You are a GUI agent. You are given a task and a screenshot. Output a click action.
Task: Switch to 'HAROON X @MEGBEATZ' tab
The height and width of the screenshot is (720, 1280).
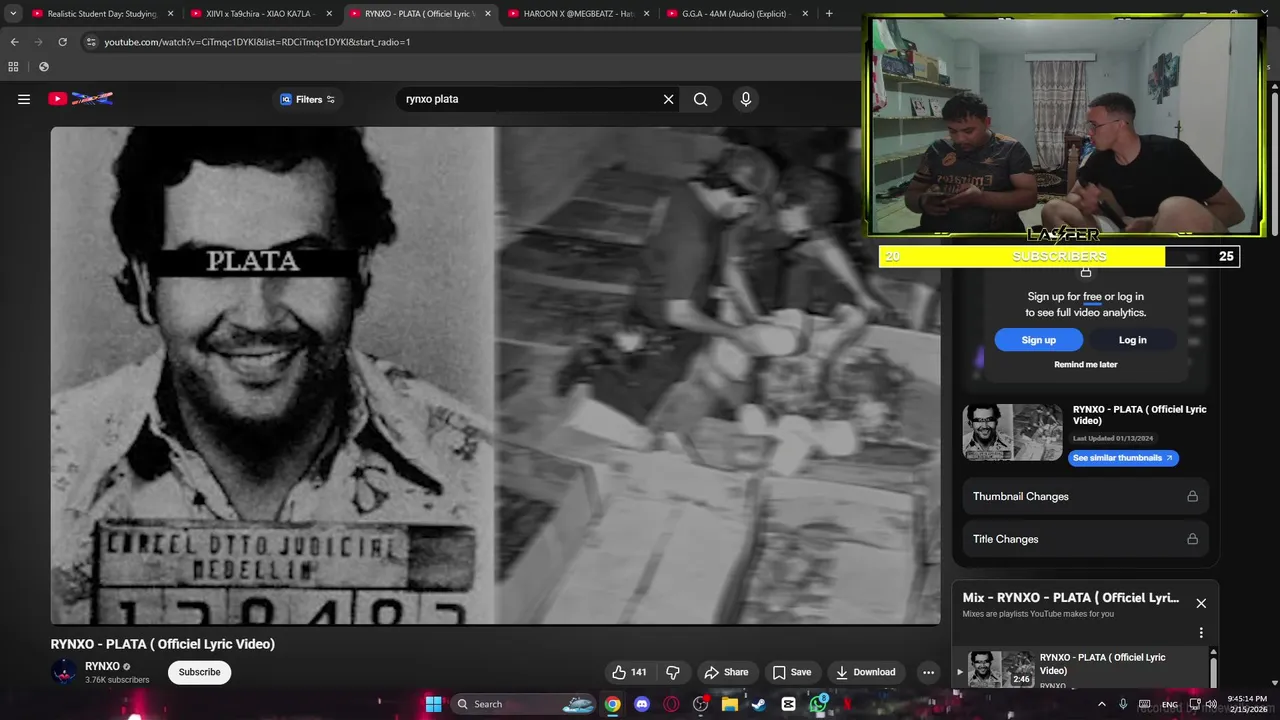578,14
